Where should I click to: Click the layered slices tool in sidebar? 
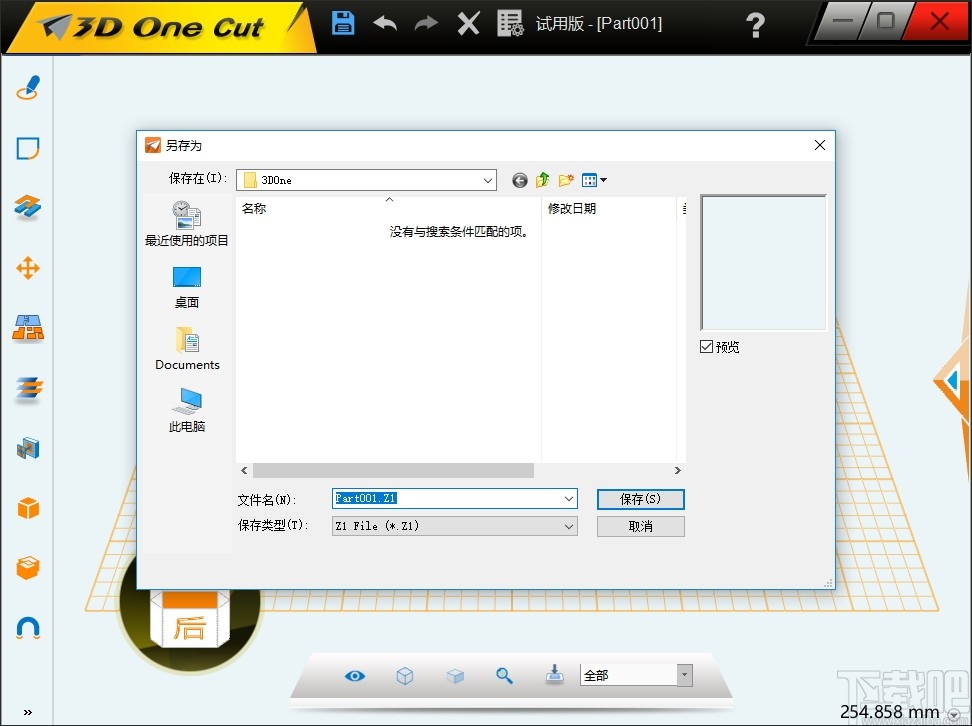tap(27, 387)
